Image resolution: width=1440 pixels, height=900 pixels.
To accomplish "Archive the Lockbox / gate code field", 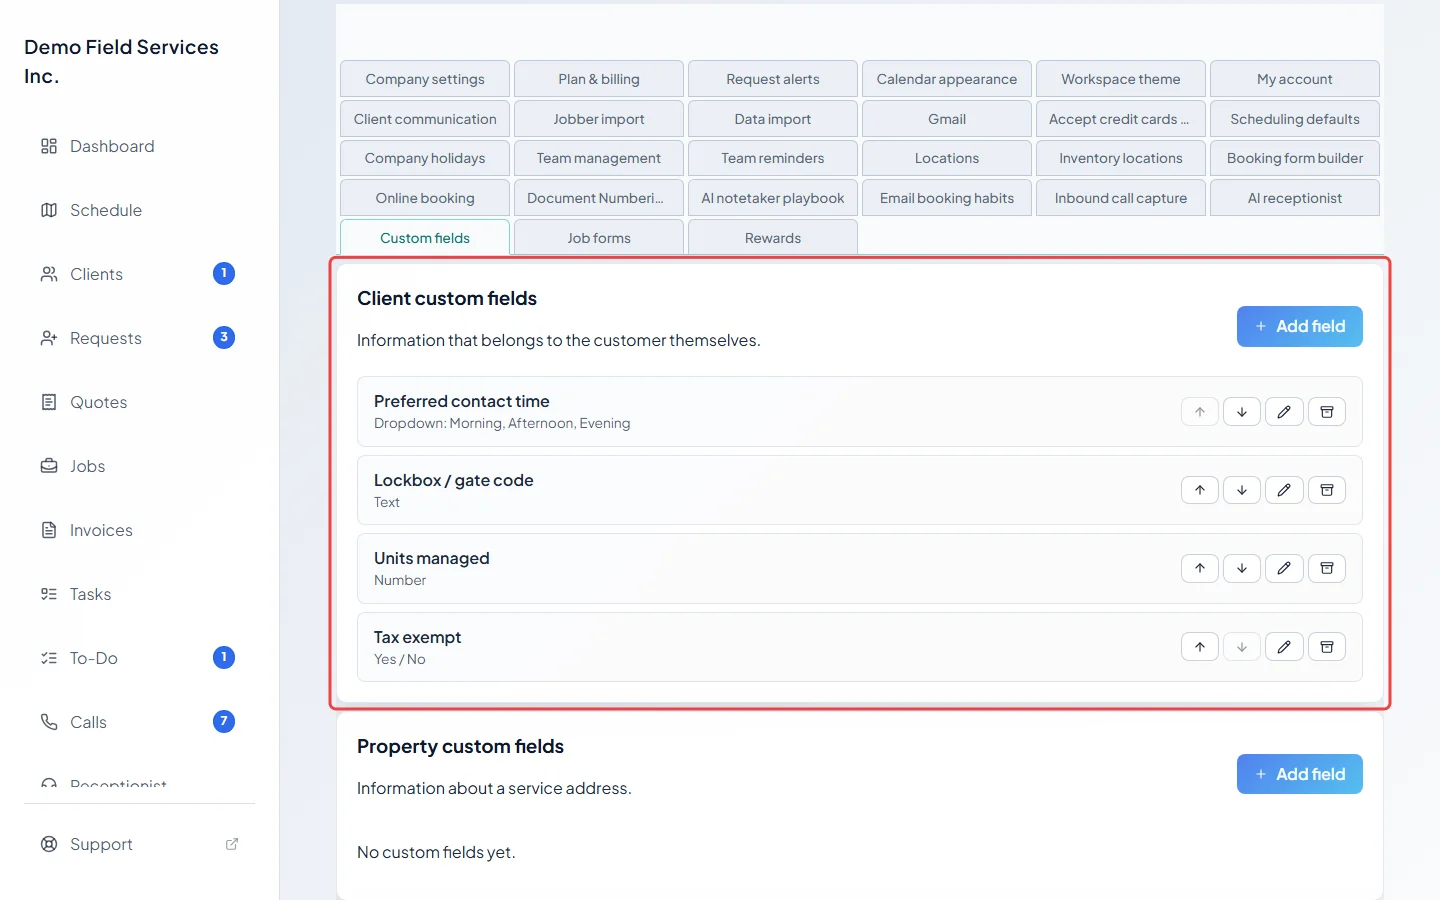I will pyautogui.click(x=1327, y=490).
